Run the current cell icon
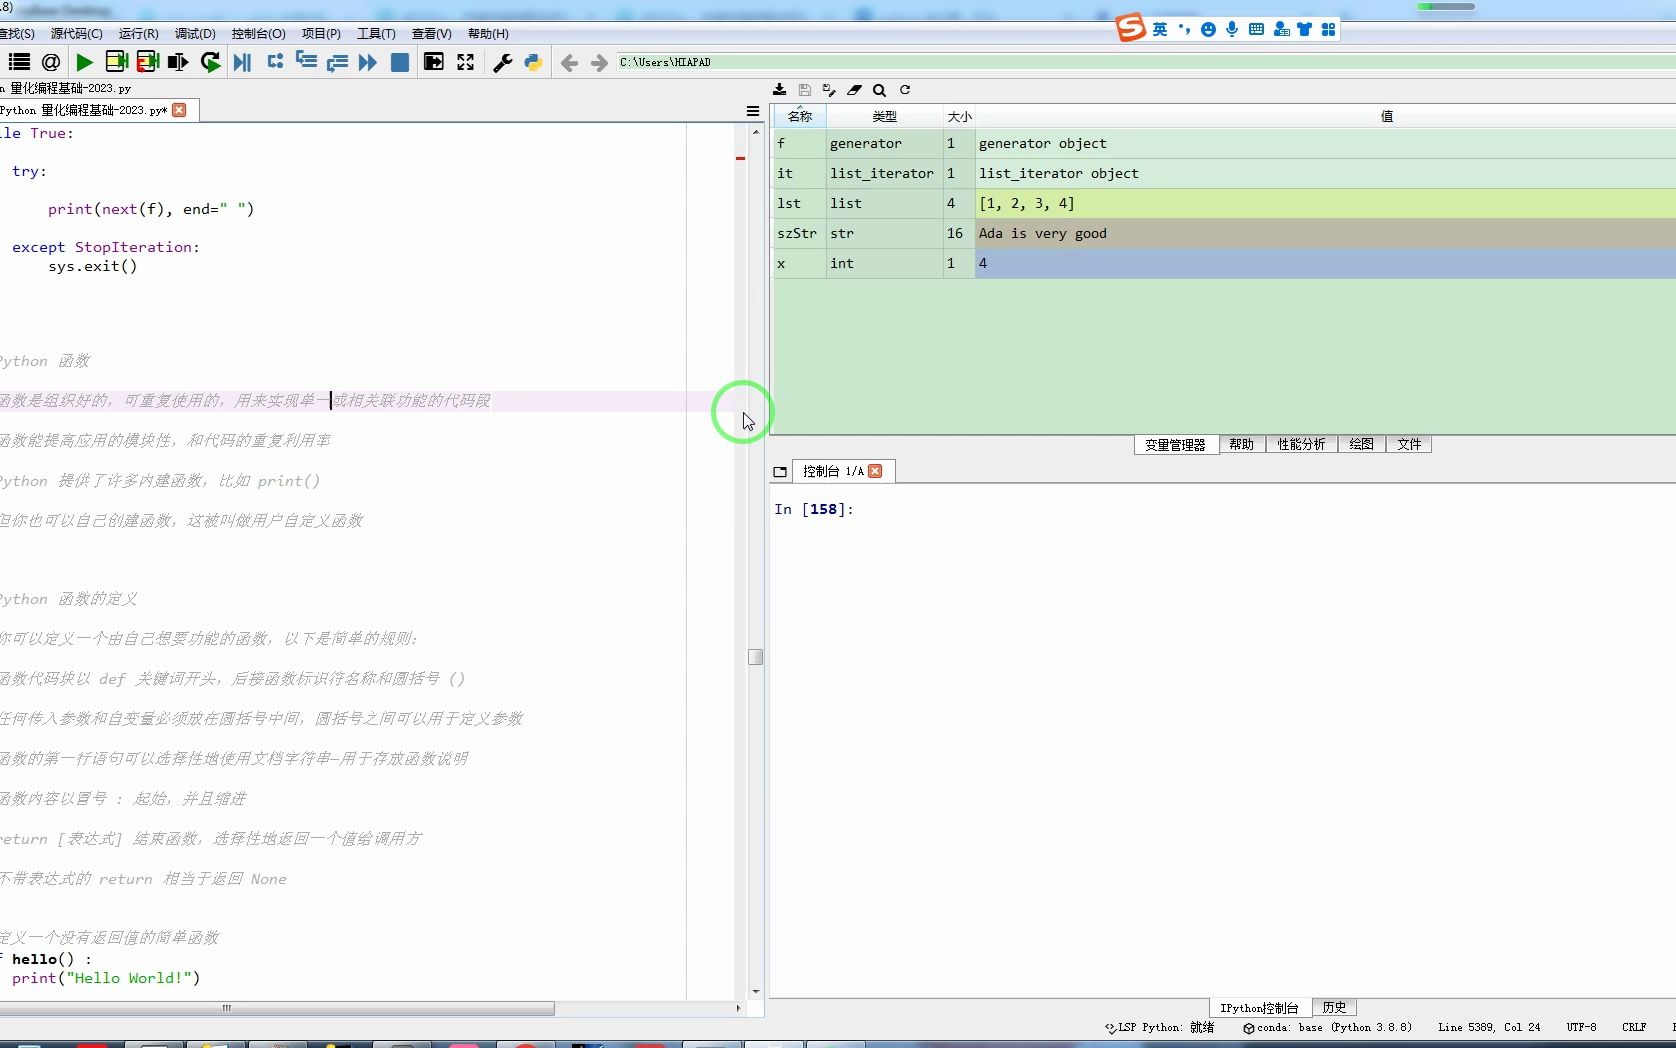Screen dimensions: 1676x1048 [116, 62]
